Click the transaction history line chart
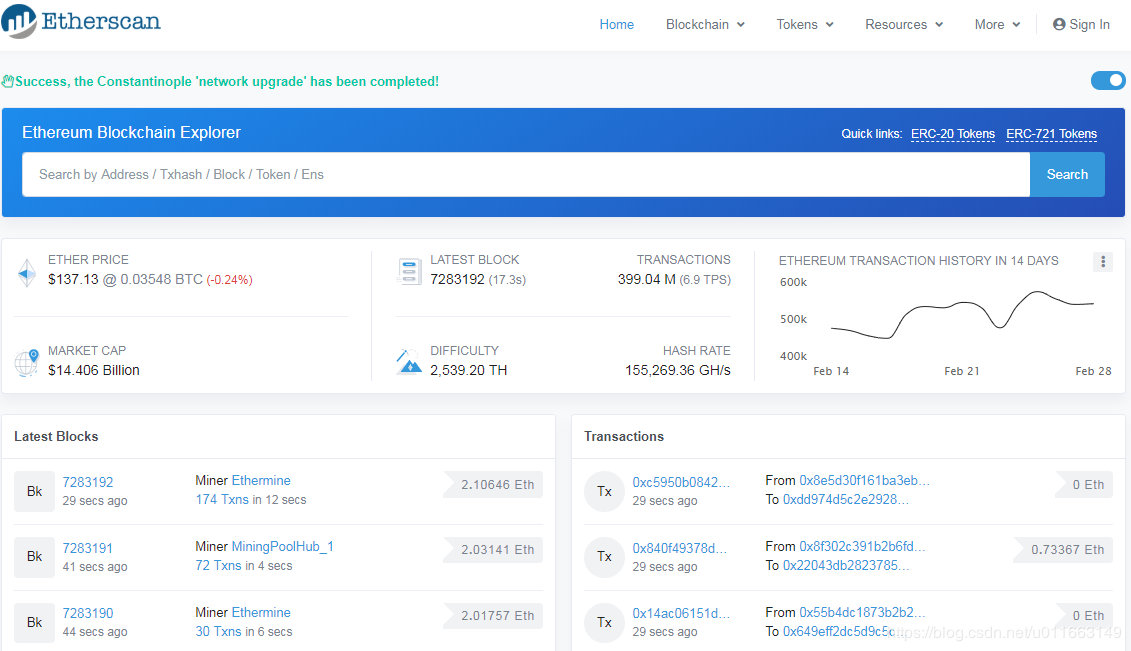Screen dimensions: 1131x651 (962, 315)
